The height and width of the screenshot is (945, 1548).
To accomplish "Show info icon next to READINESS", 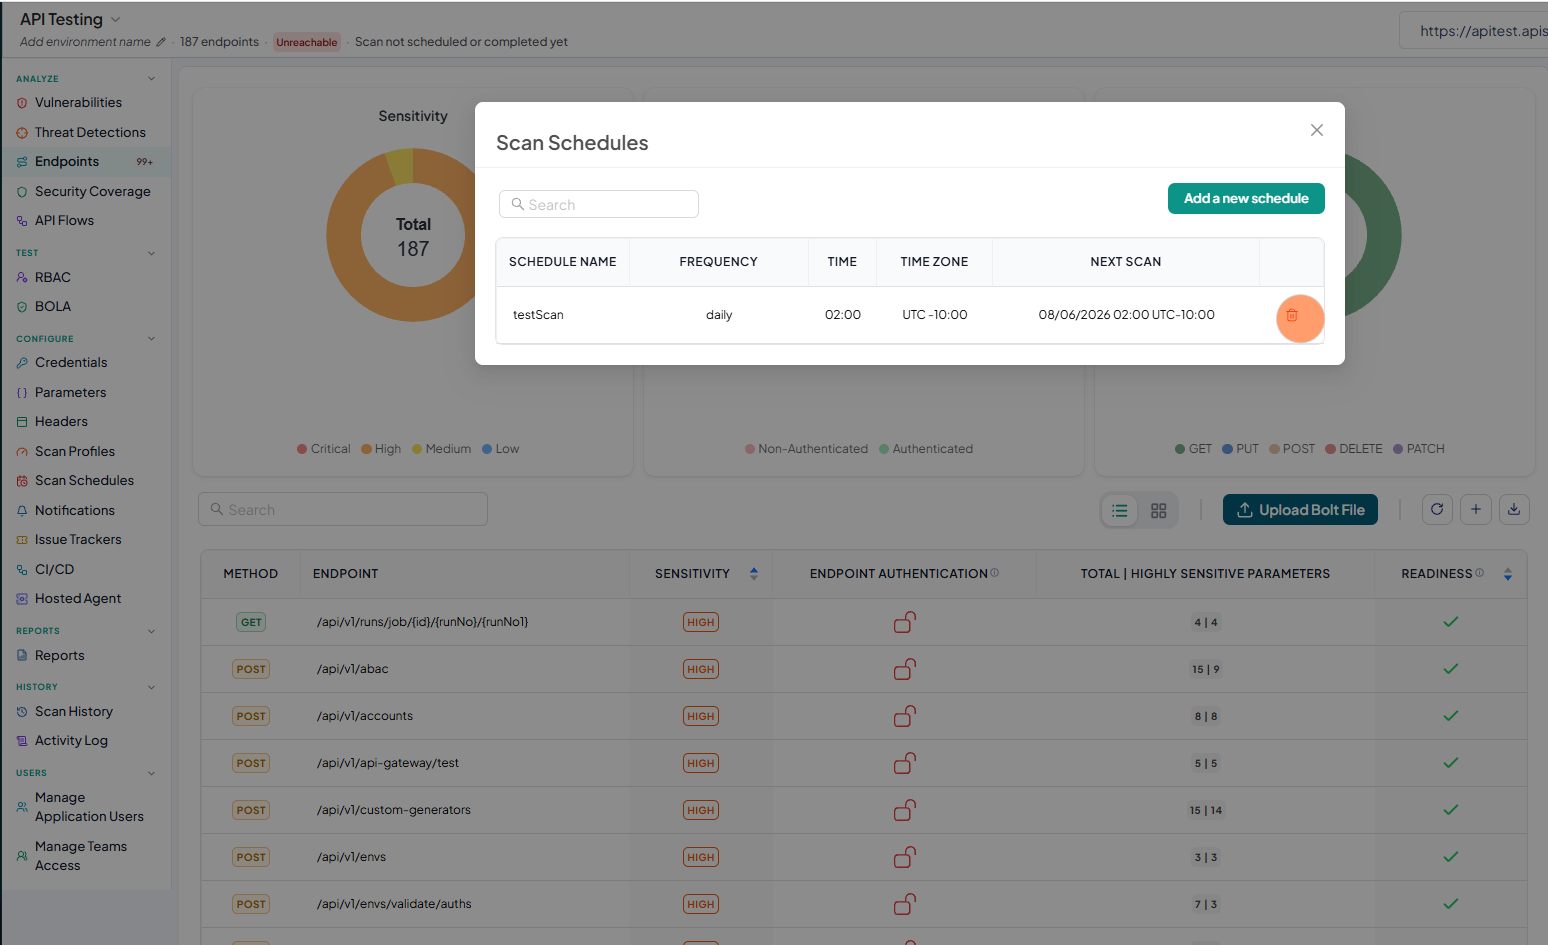I will click(x=1480, y=572).
